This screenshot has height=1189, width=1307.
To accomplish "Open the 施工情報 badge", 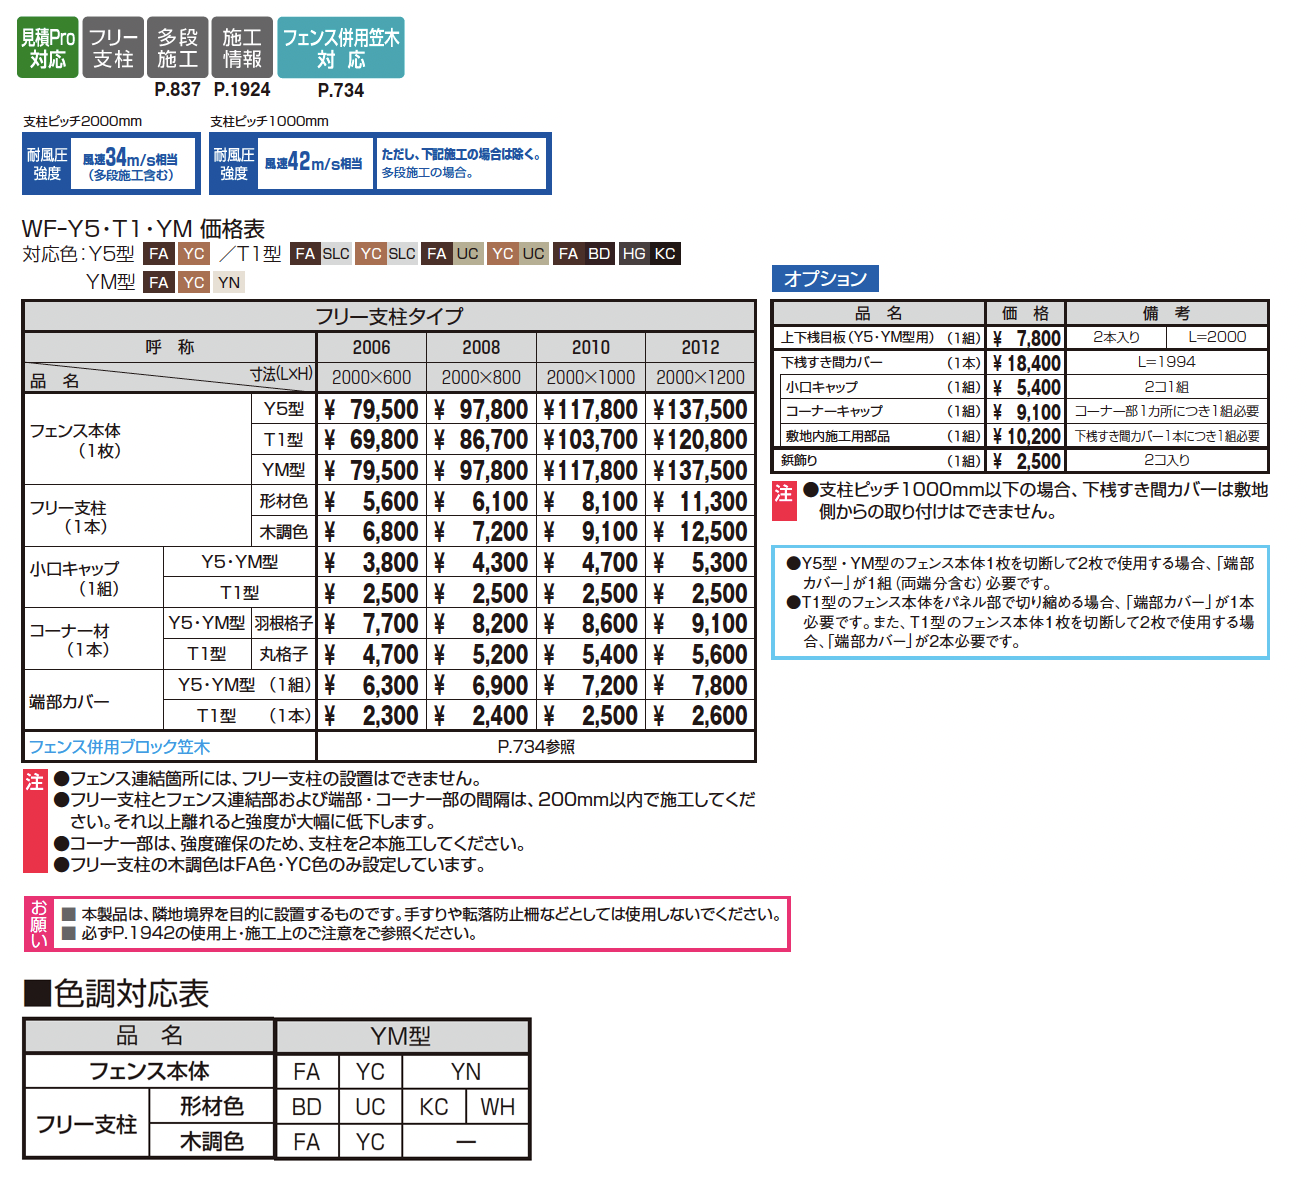I will [x=242, y=48].
